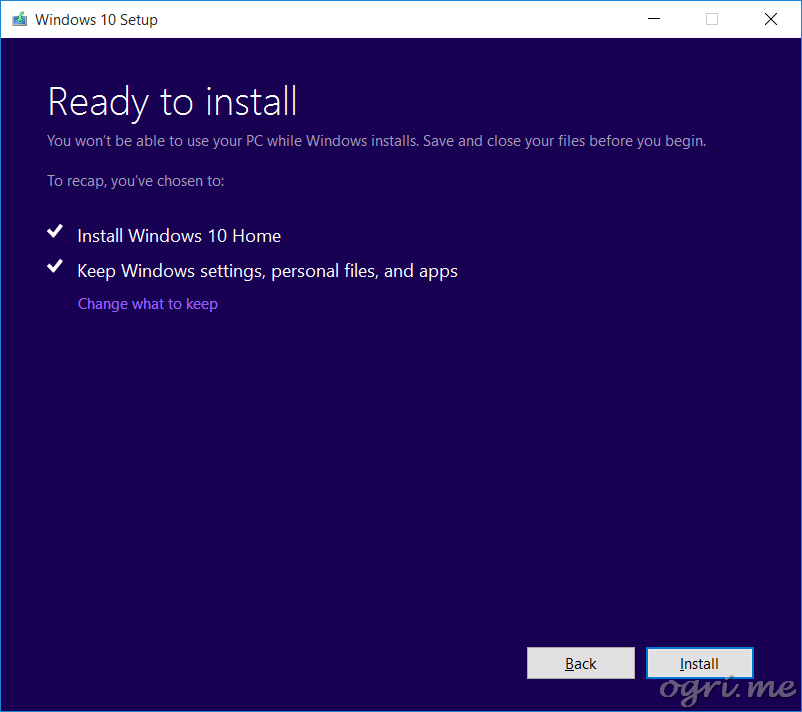Close the Windows 10 Setup window

click(x=771, y=19)
